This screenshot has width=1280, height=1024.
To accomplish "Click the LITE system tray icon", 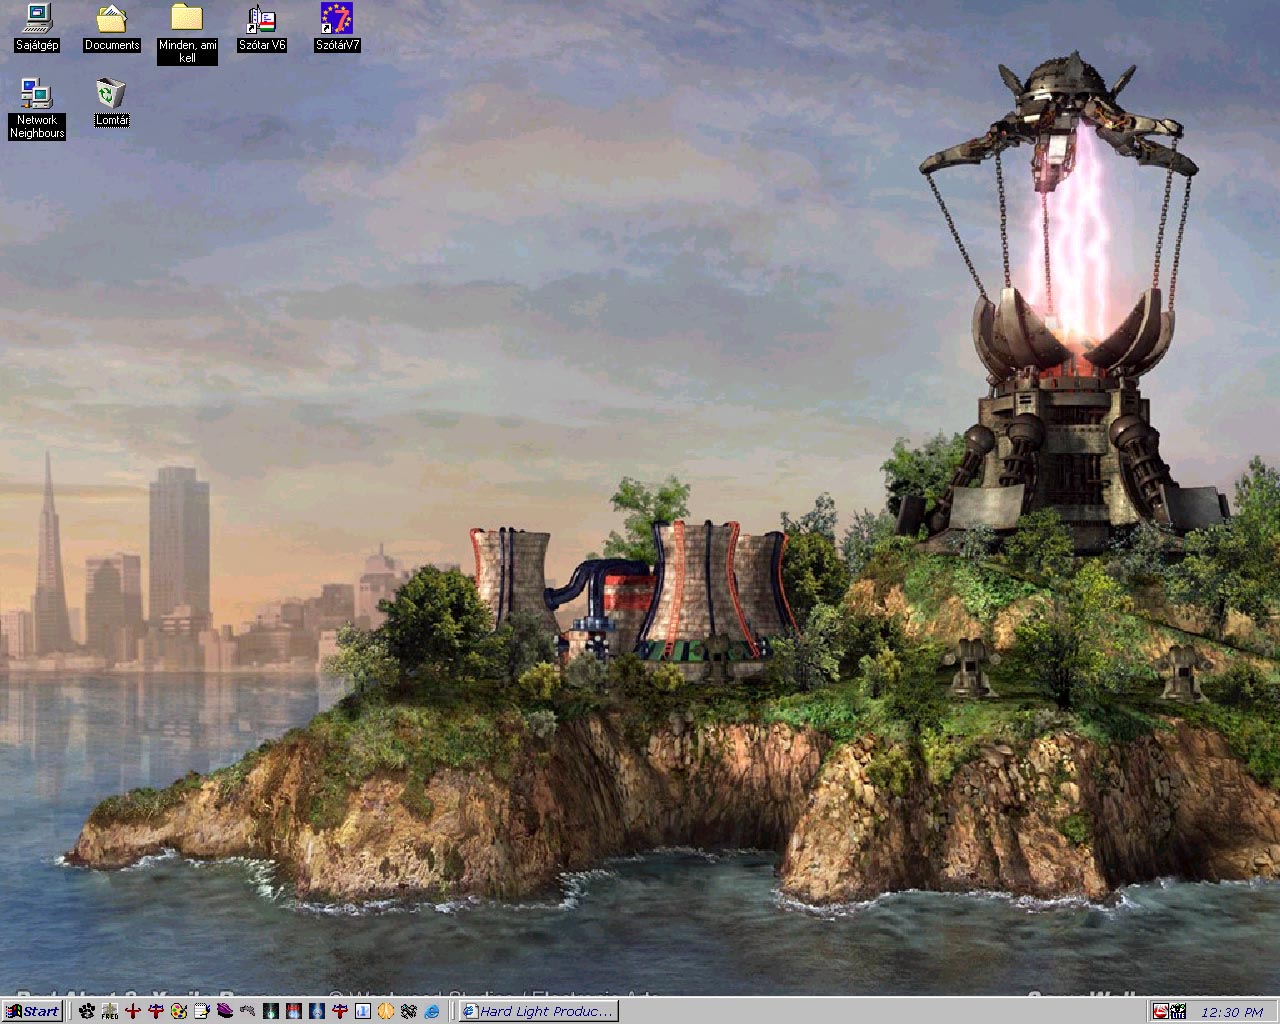I will pos(1178,1012).
